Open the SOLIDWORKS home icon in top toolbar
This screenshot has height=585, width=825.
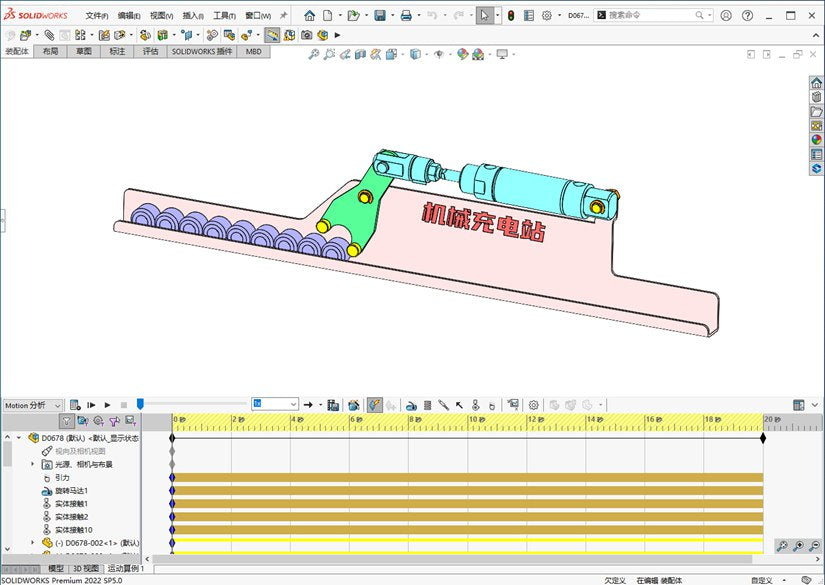tap(309, 16)
